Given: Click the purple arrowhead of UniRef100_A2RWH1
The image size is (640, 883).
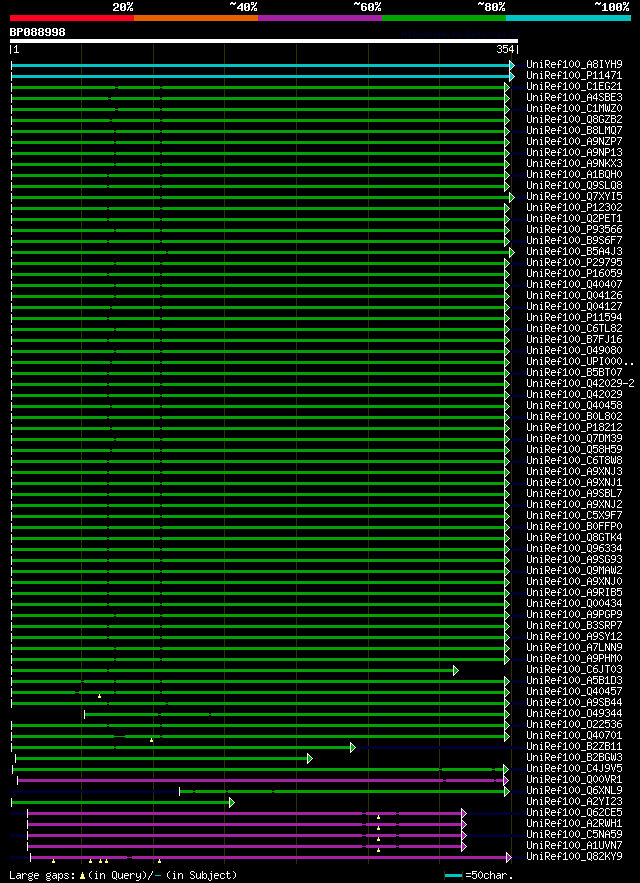Looking at the screenshot, I should tap(464, 824).
